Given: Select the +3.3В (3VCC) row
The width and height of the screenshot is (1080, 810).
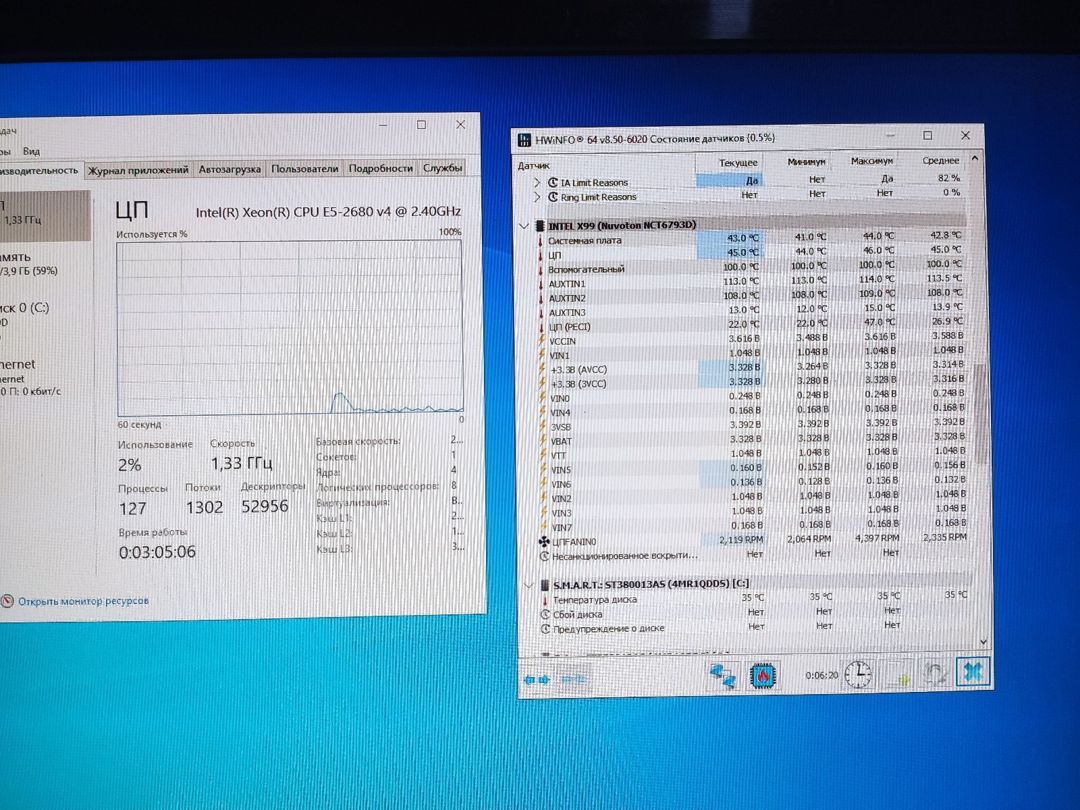Looking at the screenshot, I should pyautogui.click(x=751, y=382).
